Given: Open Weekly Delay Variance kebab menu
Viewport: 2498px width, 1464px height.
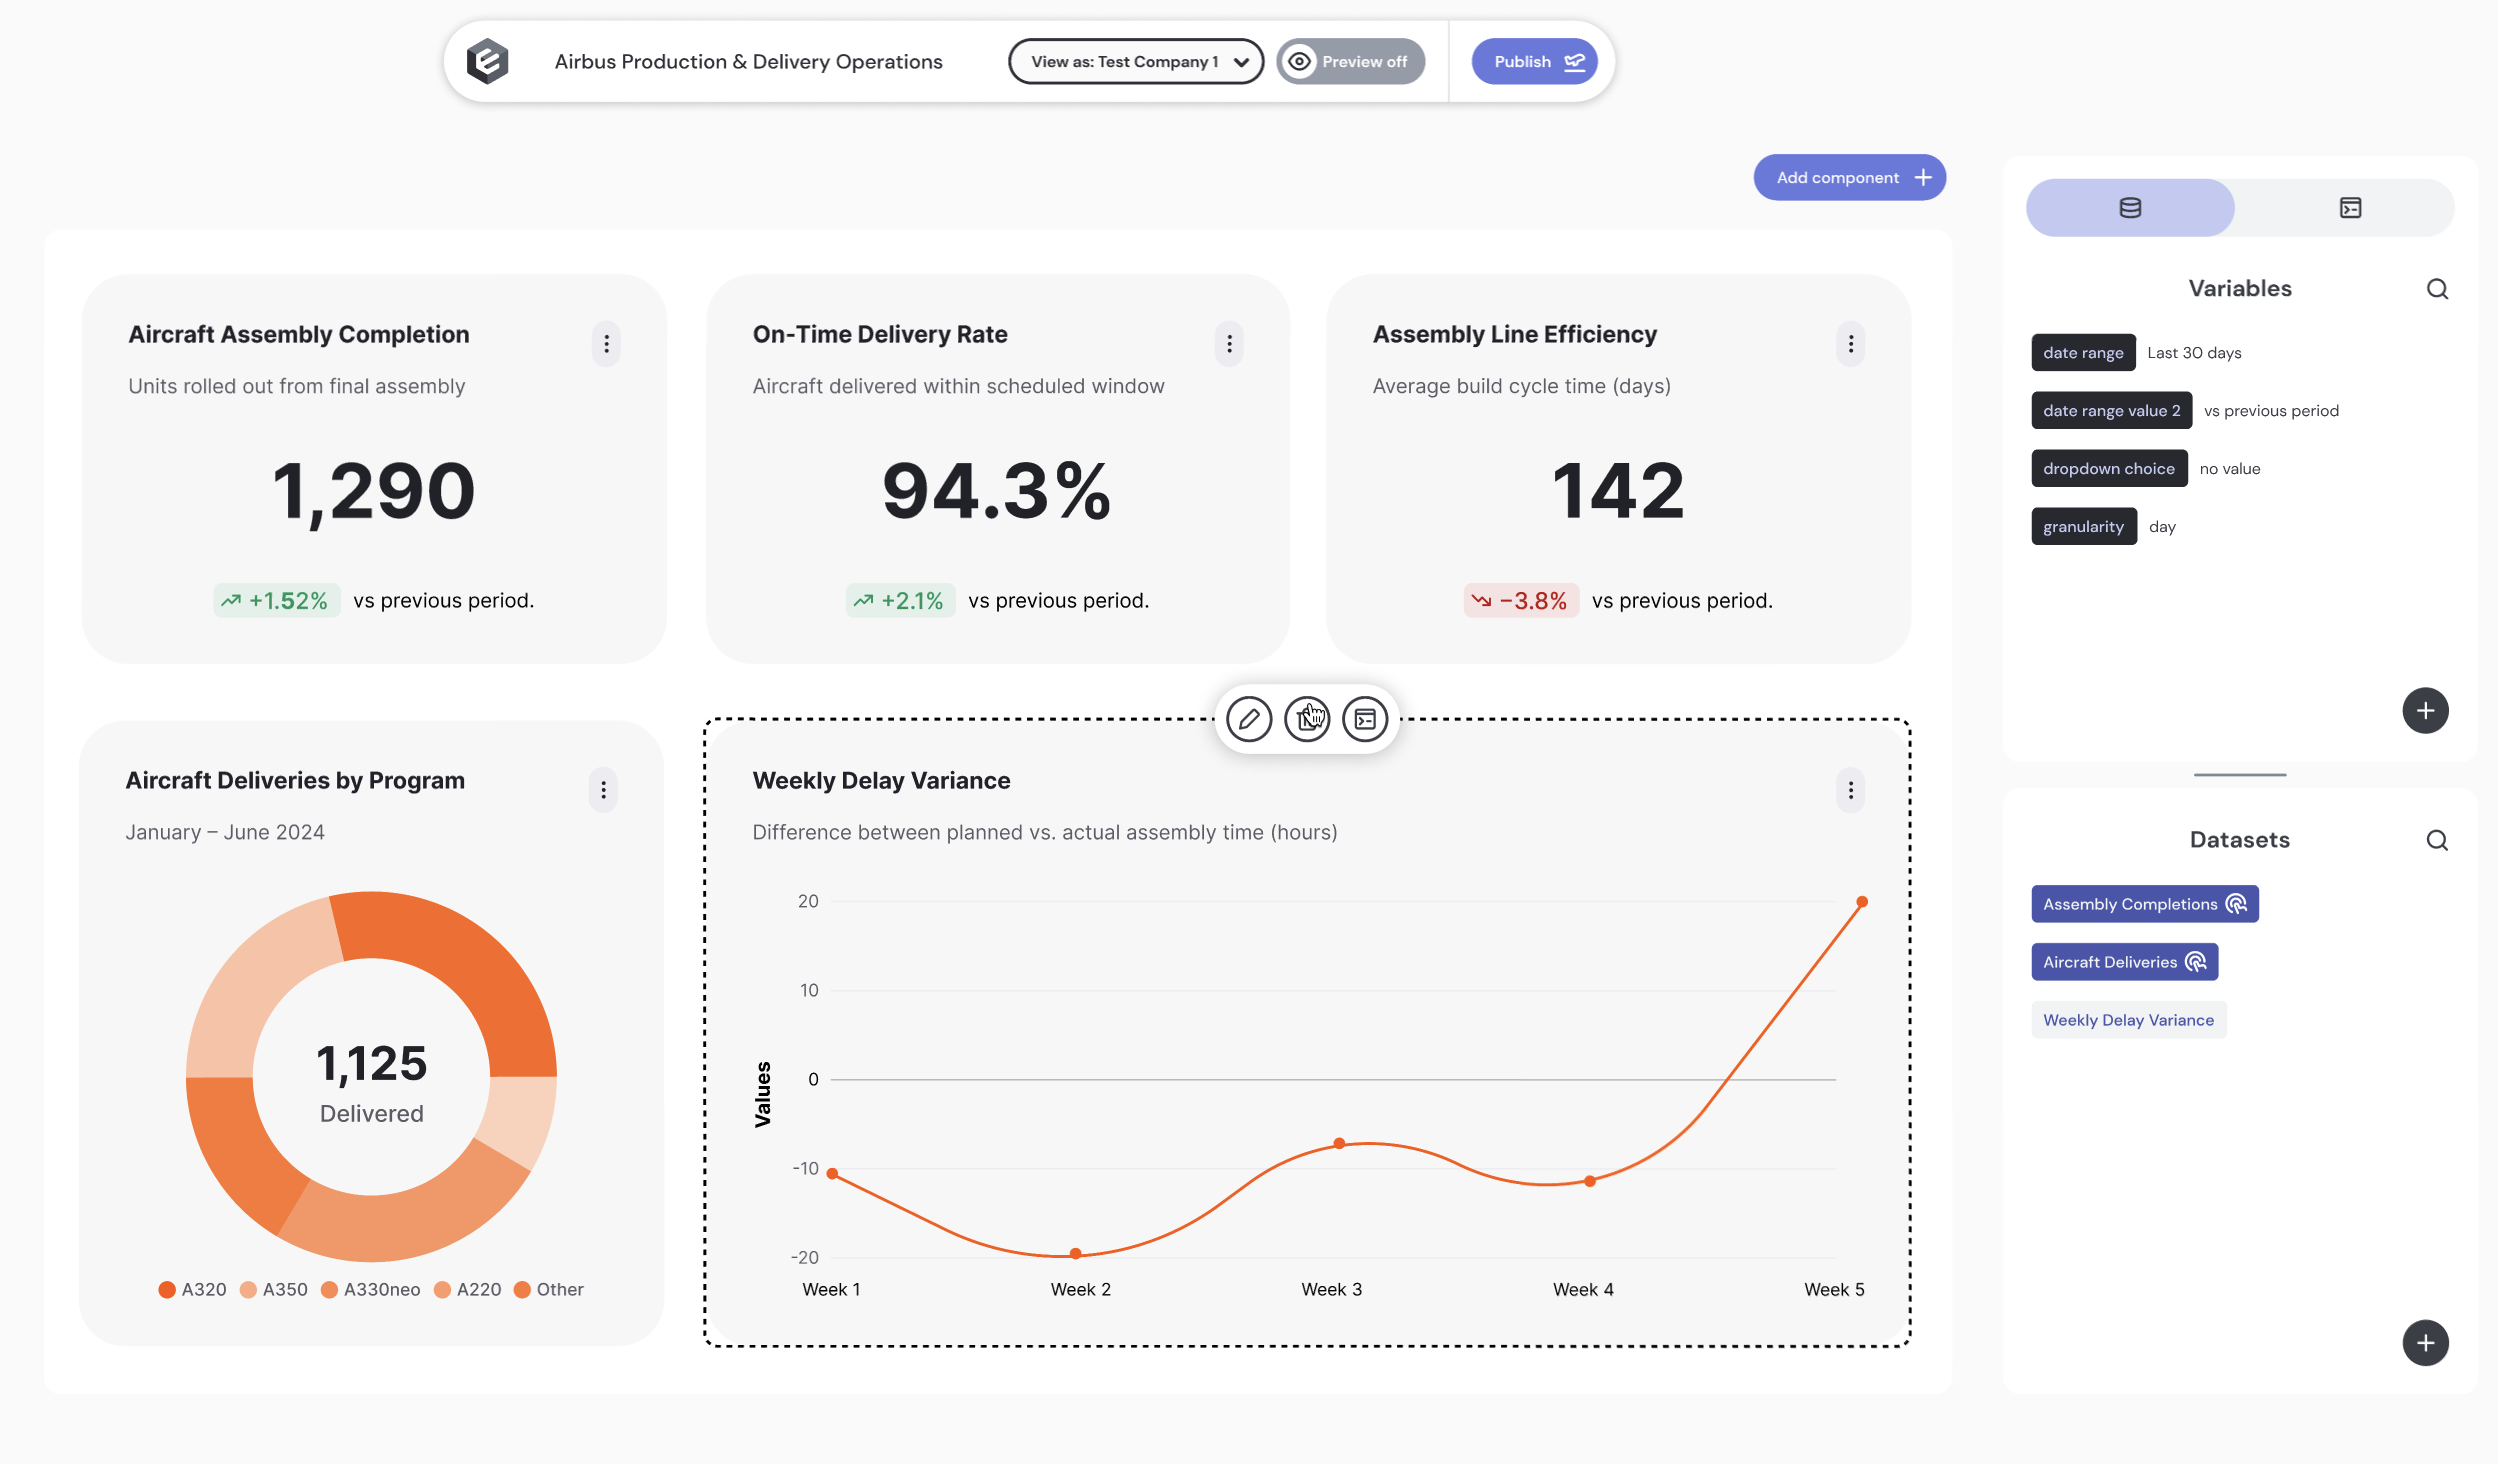Looking at the screenshot, I should [x=1850, y=790].
